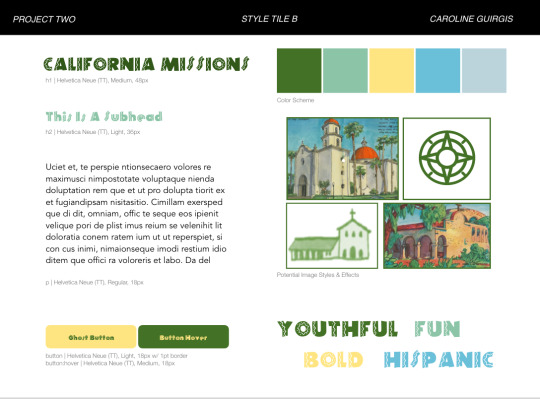Viewport: 540px width, 399px height.
Task: Click the blue word HISPANIC
Action: [x=439, y=360]
